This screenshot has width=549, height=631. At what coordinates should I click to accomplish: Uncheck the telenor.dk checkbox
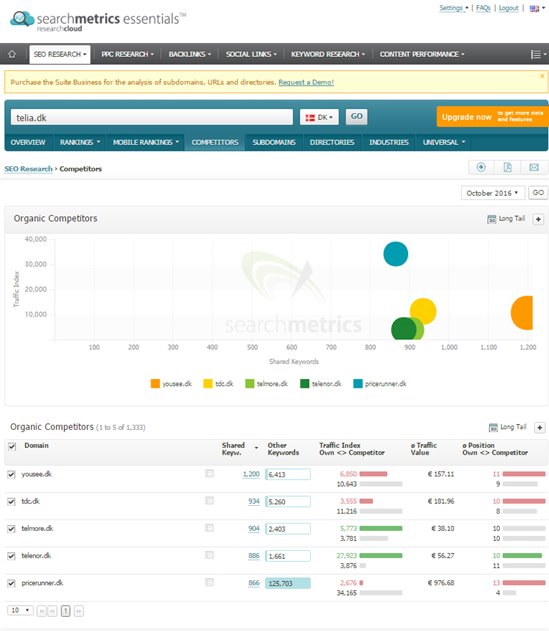[11, 556]
